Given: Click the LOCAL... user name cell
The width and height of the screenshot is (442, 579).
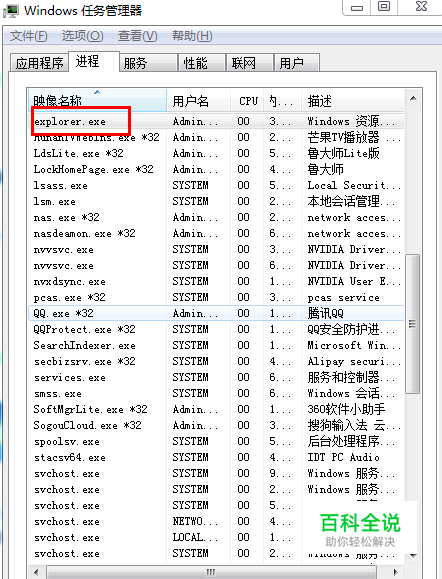Looking at the screenshot, I should (195, 537).
